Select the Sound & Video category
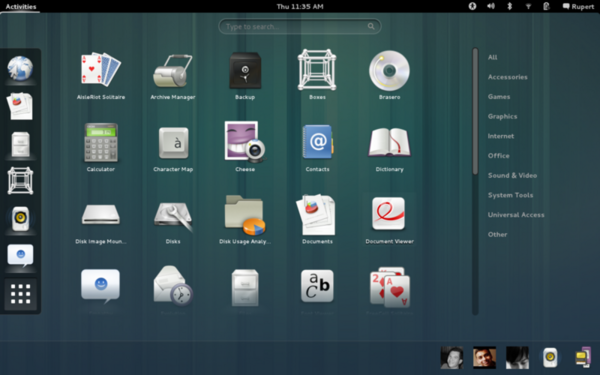The width and height of the screenshot is (600, 375). [x=512, y=176]
